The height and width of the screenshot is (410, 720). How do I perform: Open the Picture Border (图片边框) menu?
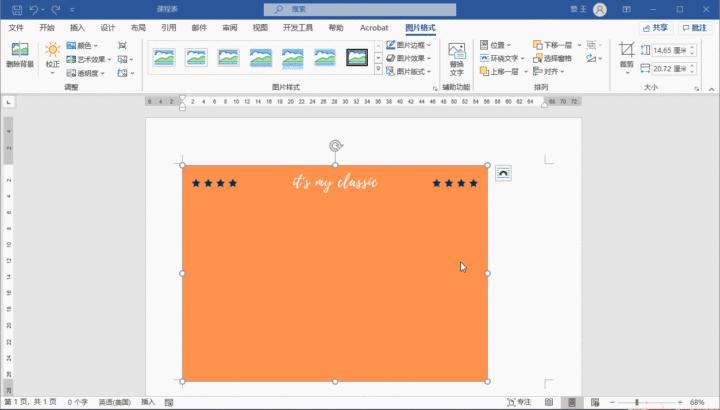(409, 45)
